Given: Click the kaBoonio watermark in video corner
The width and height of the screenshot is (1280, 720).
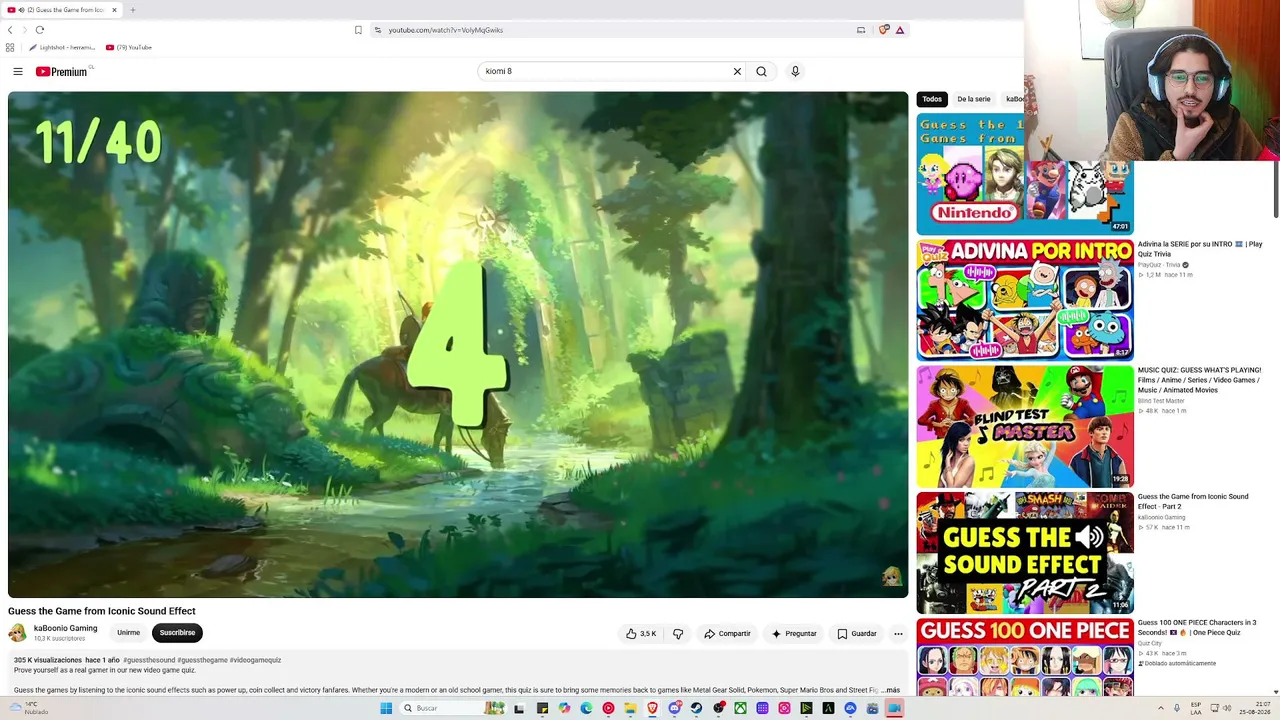Looking at the screenshot, I should click(x=891, y=576).
